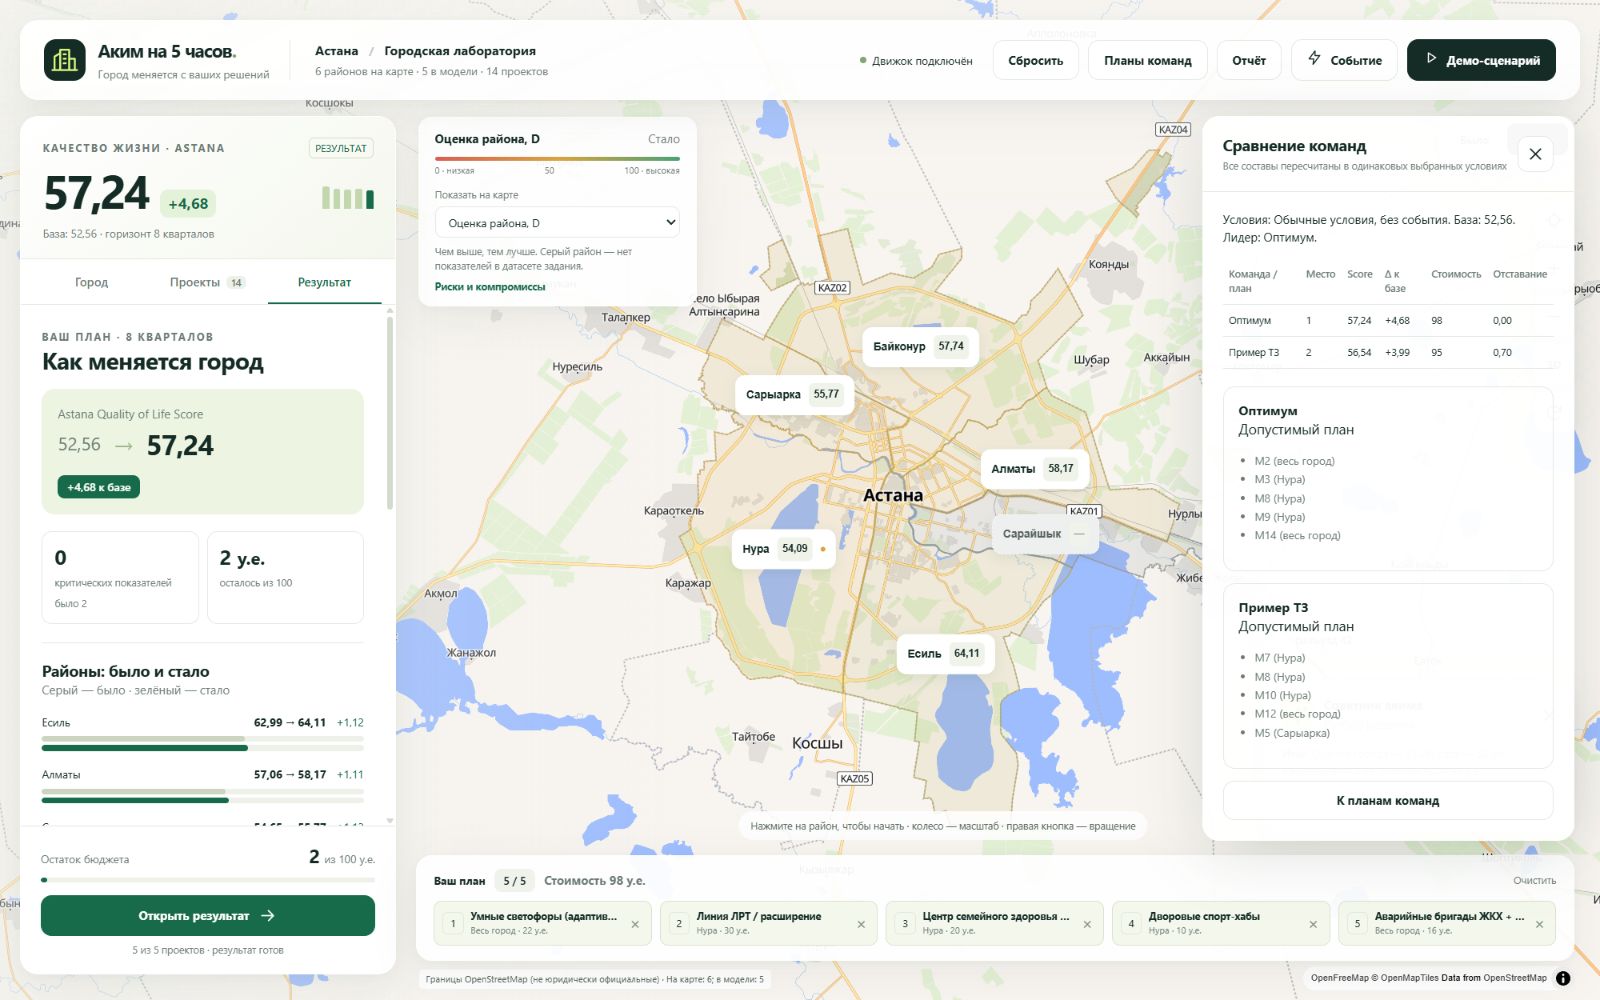Click the score bar chart icon
Screen dimensions: 1600x1000
pos(348,198)
